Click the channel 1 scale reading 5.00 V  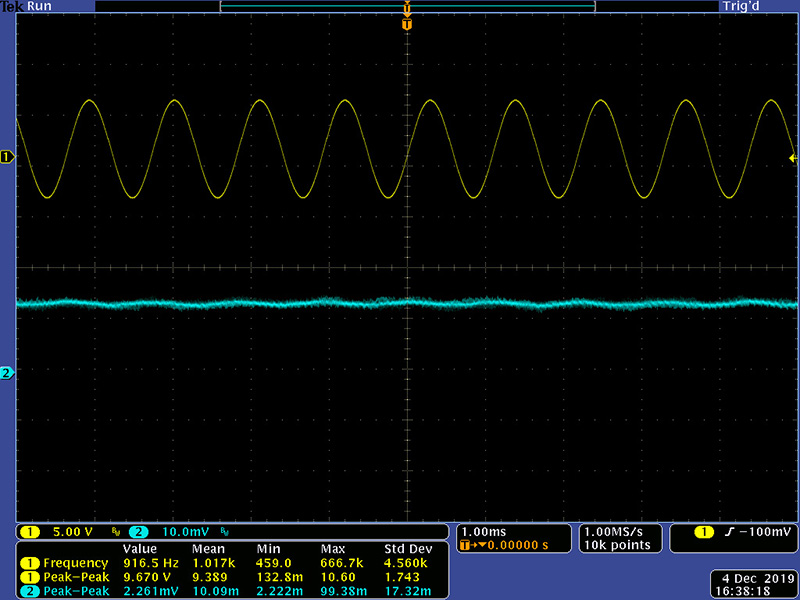coord(72,532)
